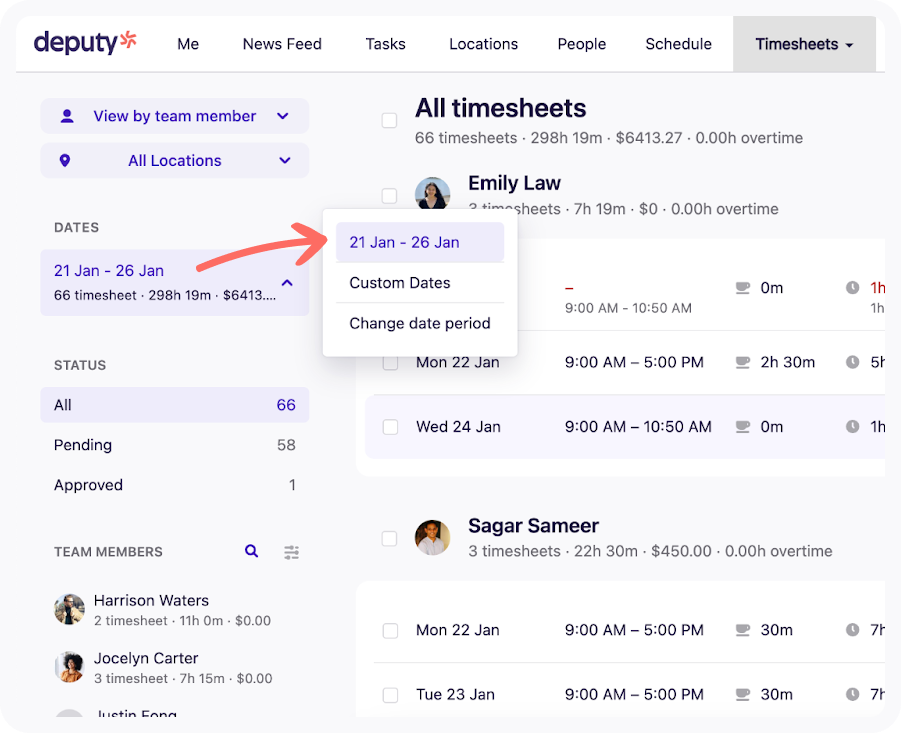Click the person icon on View by team member
The image size is (901, 733).
(67, 116)
